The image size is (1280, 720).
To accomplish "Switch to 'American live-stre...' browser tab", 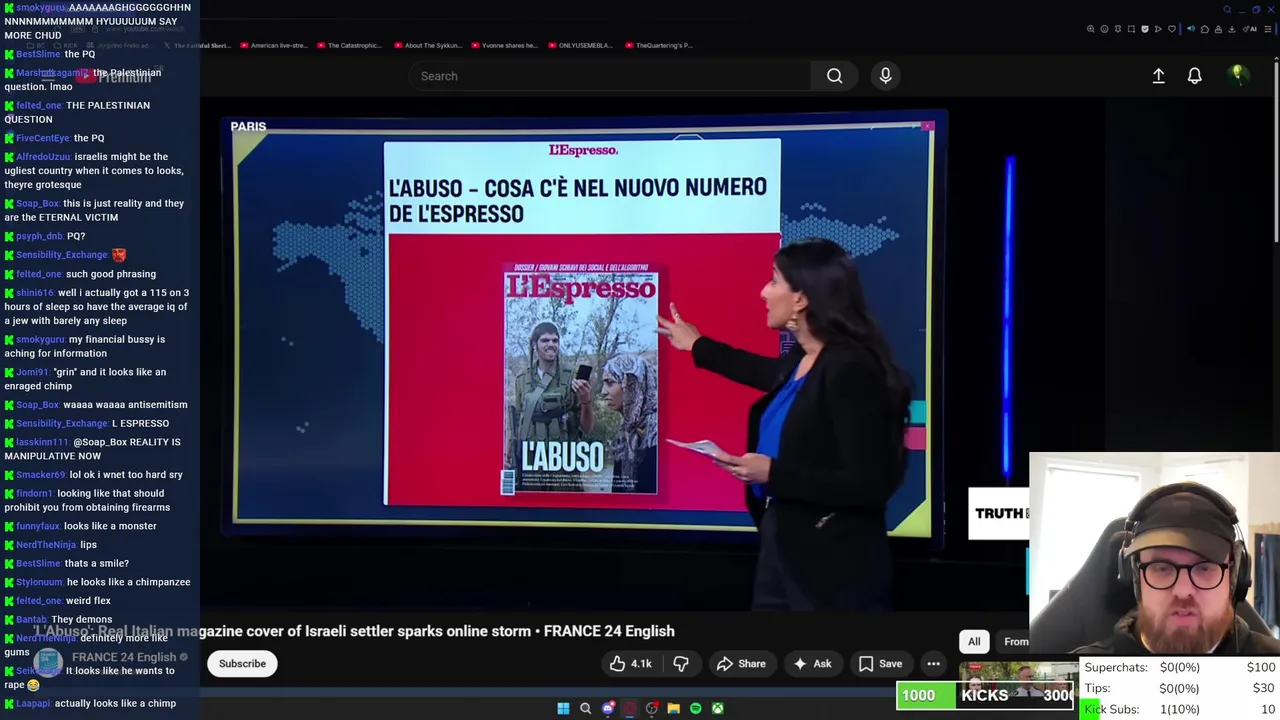I will [274, 45].
